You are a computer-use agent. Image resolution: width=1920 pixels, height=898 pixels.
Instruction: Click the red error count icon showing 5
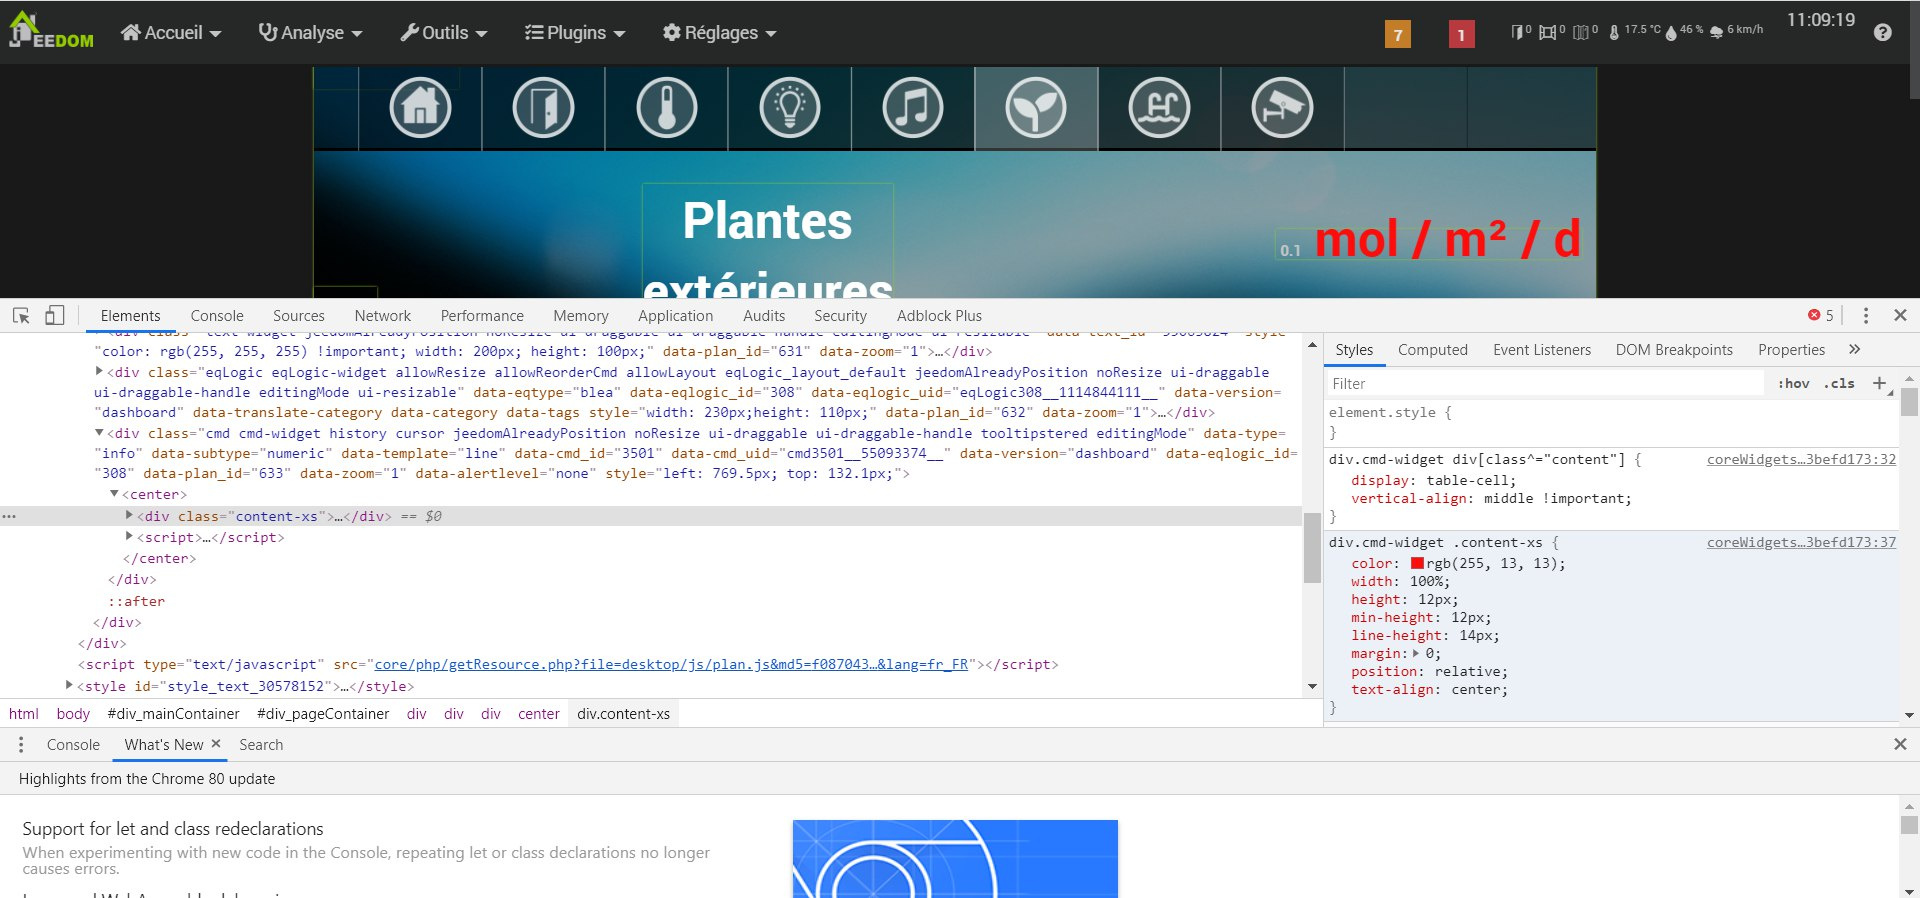click(x=1814, y=315)
